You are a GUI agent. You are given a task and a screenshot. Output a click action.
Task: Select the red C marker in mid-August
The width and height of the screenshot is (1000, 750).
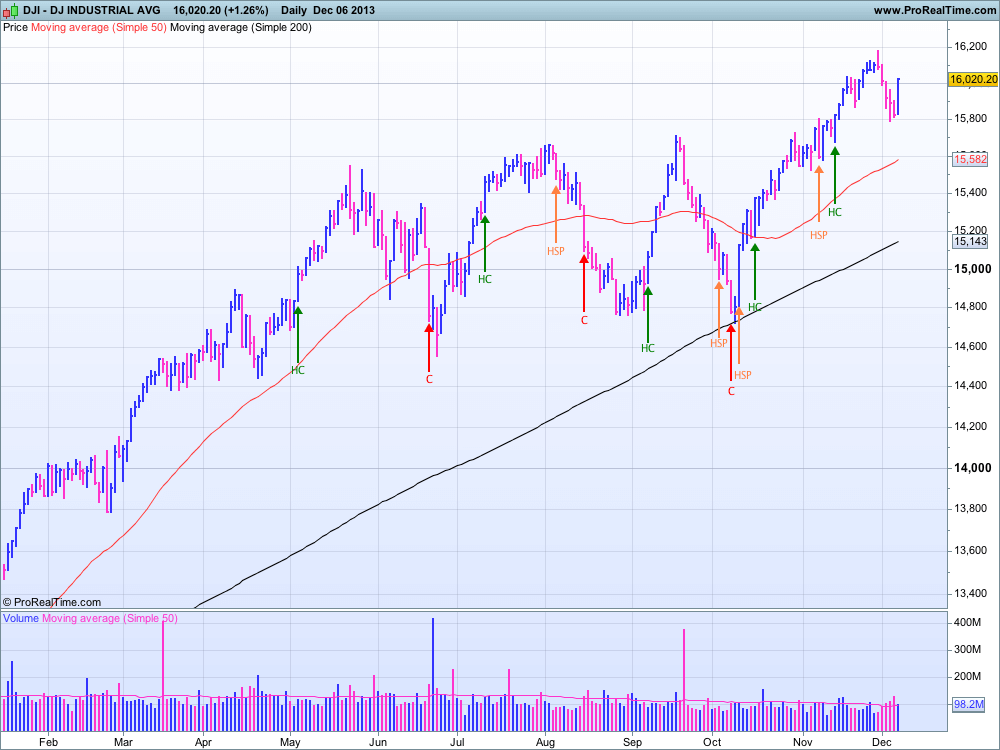coord(584,321)
